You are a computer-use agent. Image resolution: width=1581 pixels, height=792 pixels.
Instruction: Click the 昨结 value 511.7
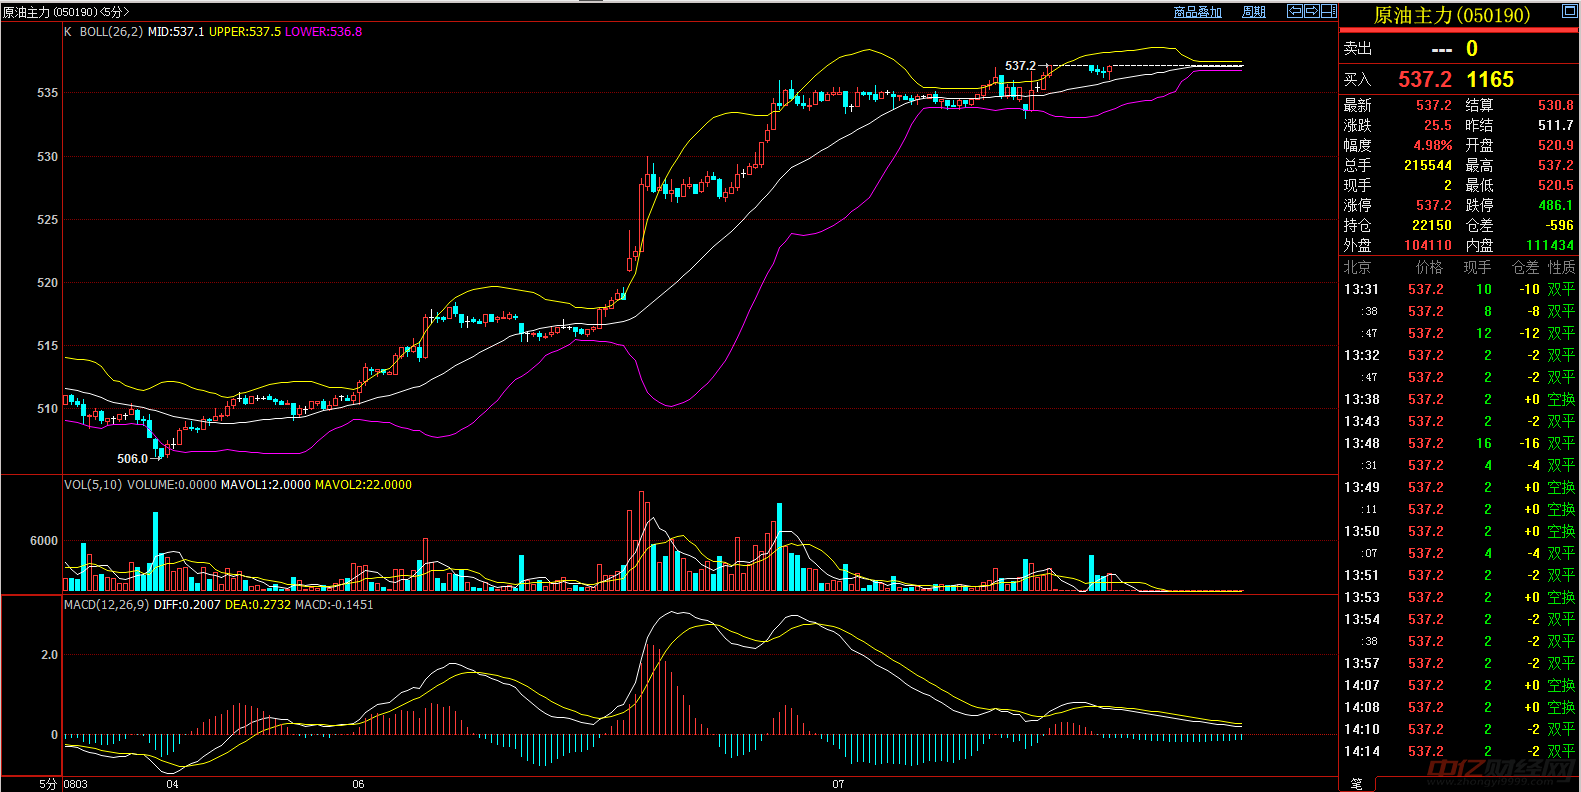[1556, 125]
